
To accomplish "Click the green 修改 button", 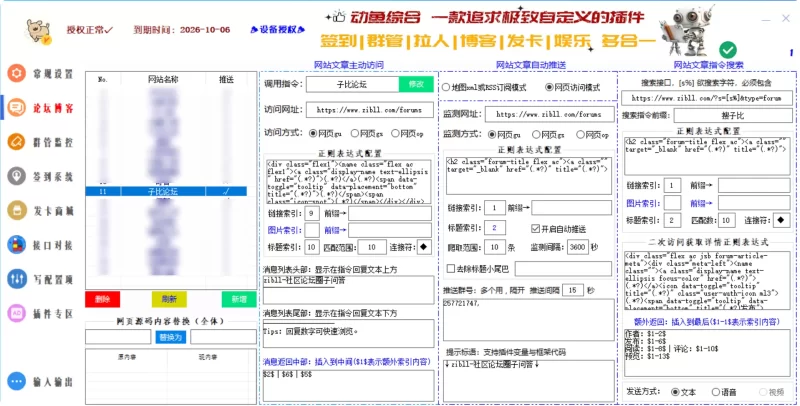I will pyautogui.click(x=416, y=84).
